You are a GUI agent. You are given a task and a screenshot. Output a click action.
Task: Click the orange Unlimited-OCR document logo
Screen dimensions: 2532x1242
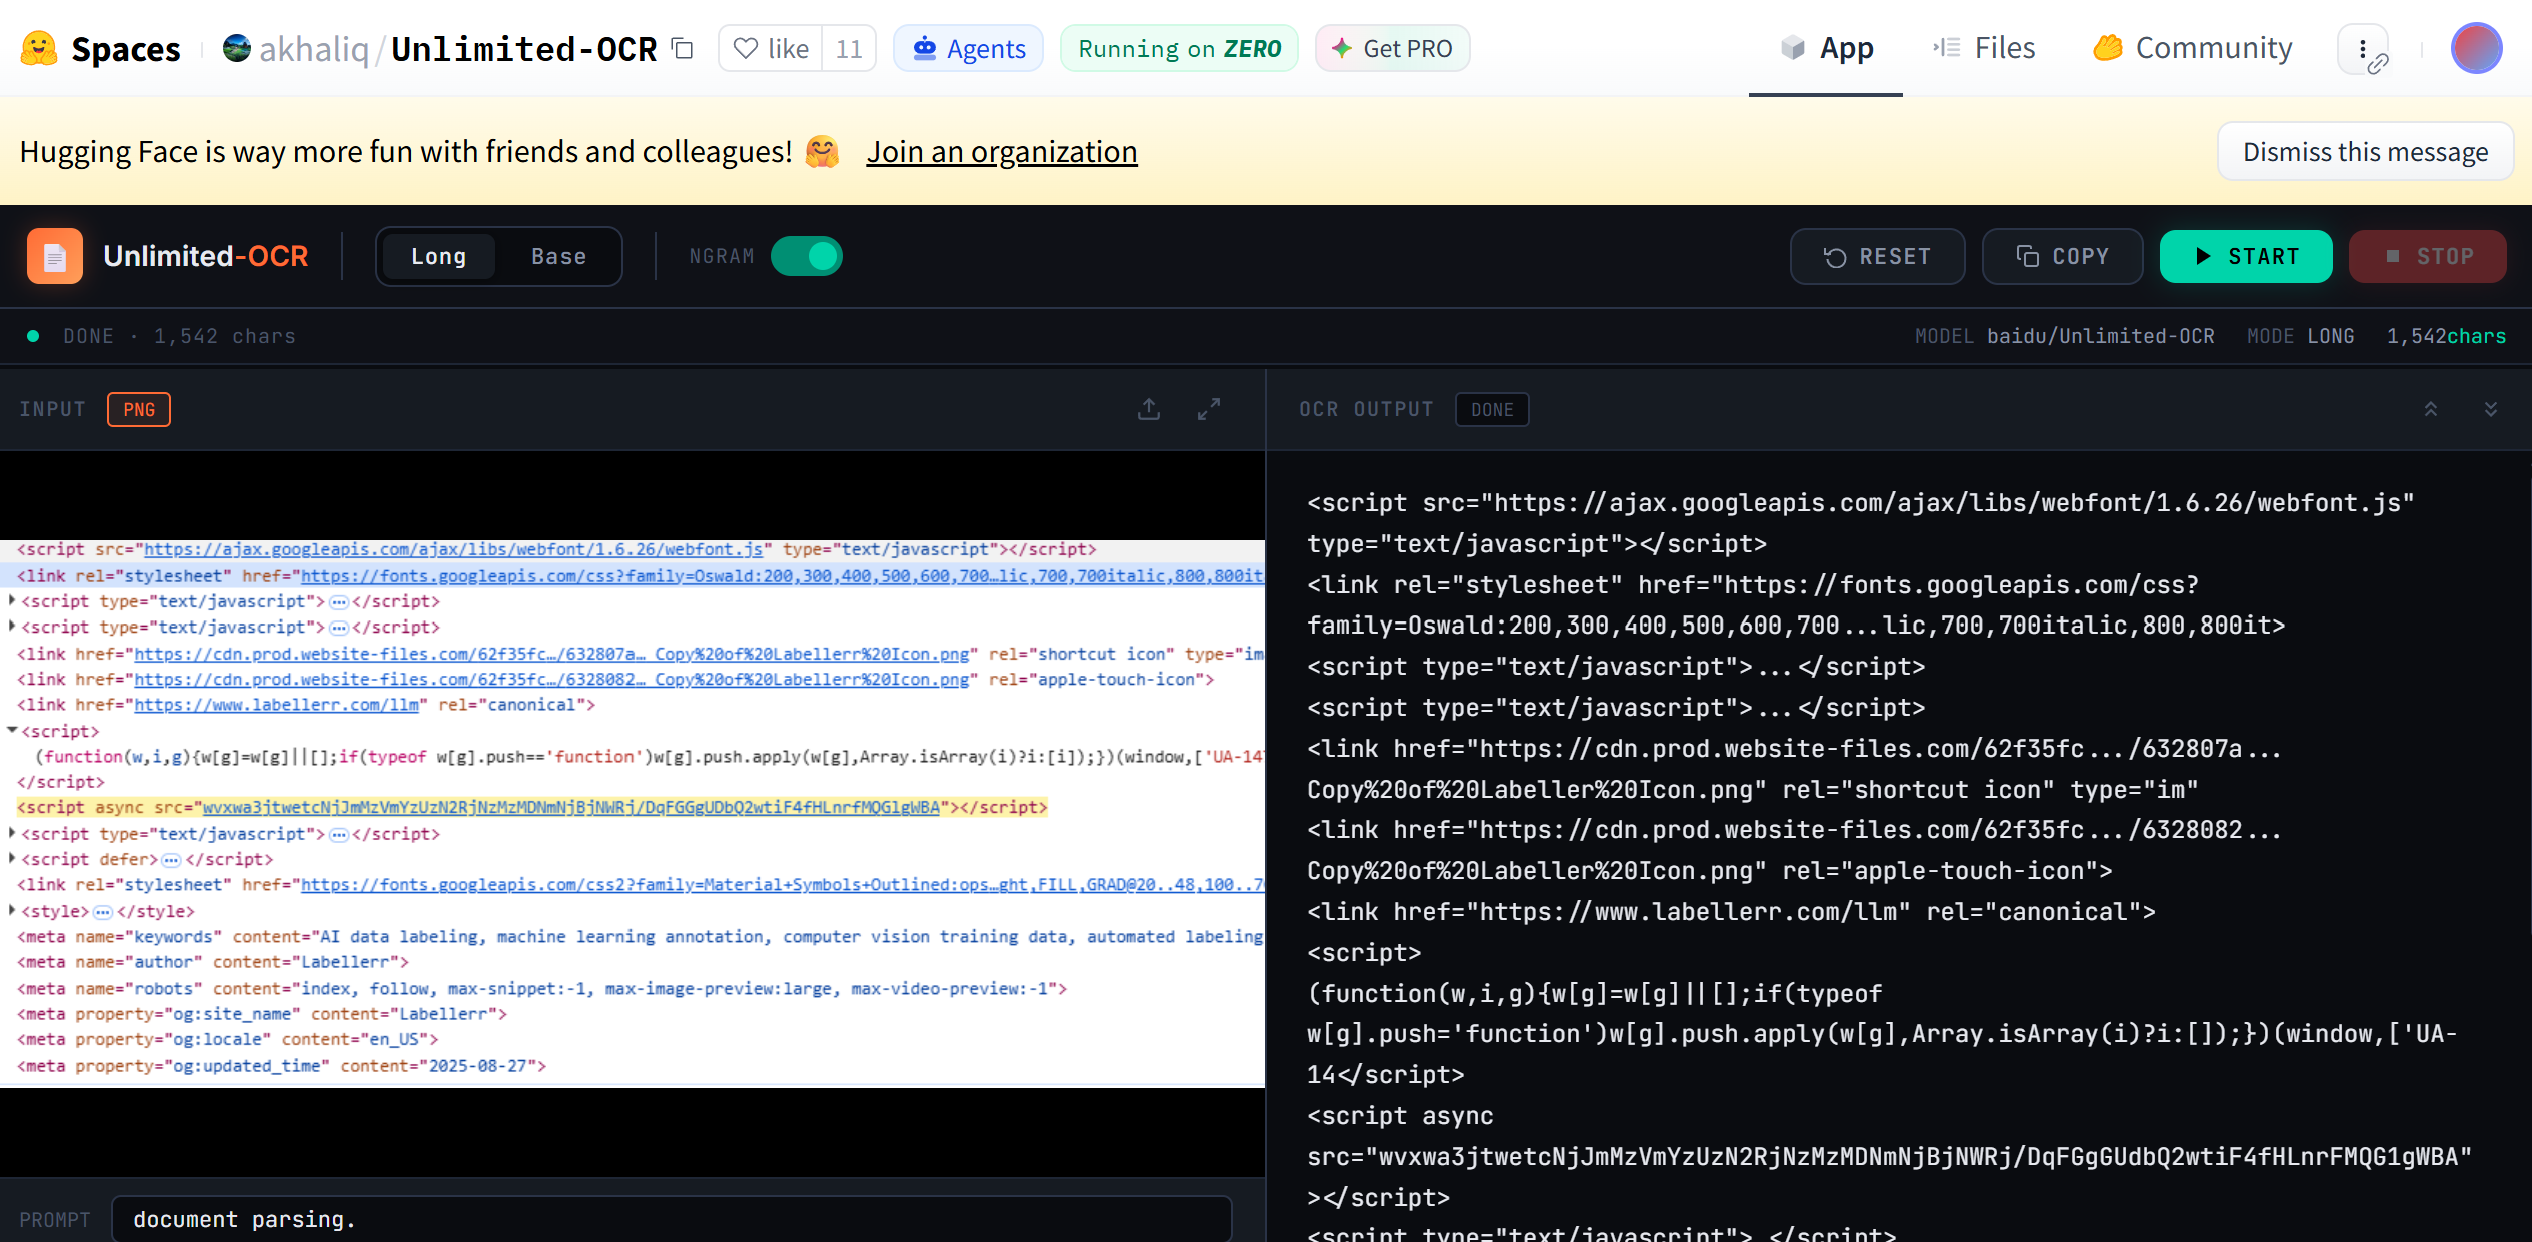pyautogui.click(x=55, y=256)
